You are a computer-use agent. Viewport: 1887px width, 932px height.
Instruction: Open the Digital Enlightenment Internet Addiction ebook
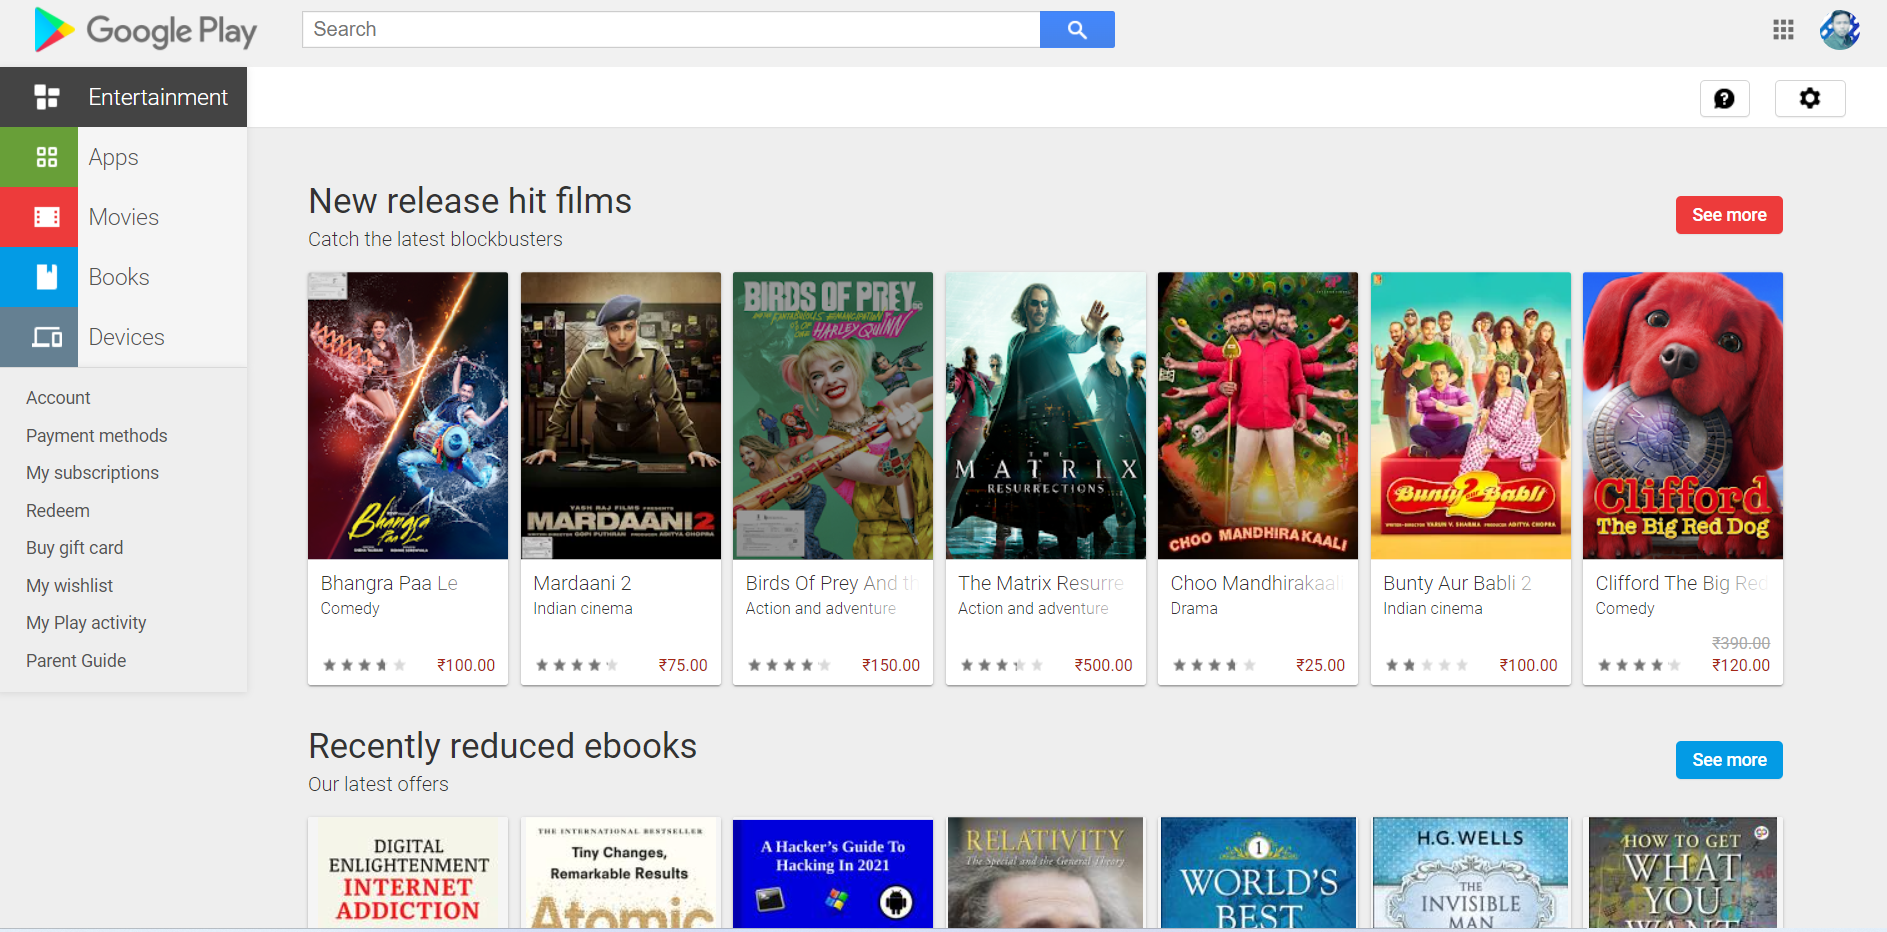coord(408,873)
